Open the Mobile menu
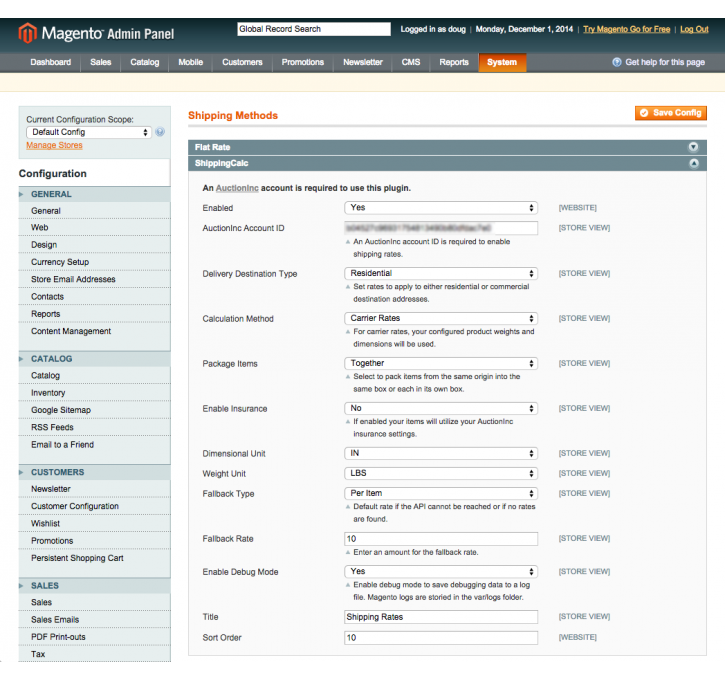 [190, 62]
